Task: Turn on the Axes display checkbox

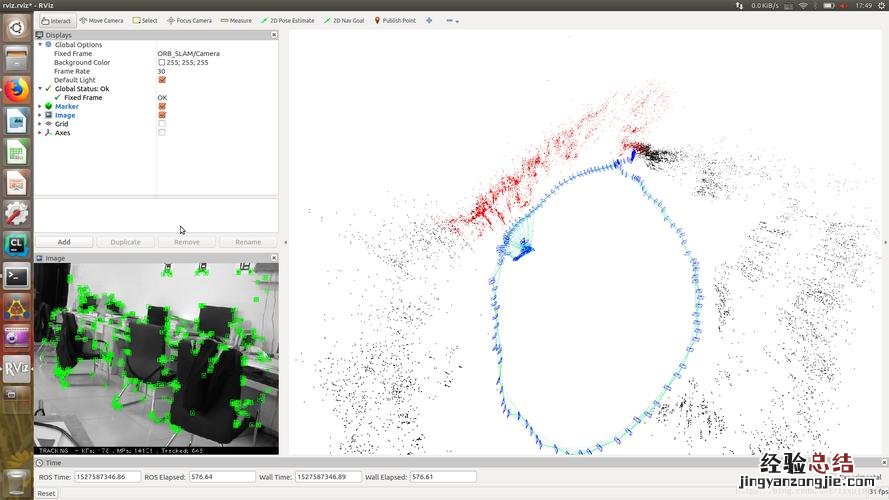Action: pyautogui.click(x=162, y=133)
